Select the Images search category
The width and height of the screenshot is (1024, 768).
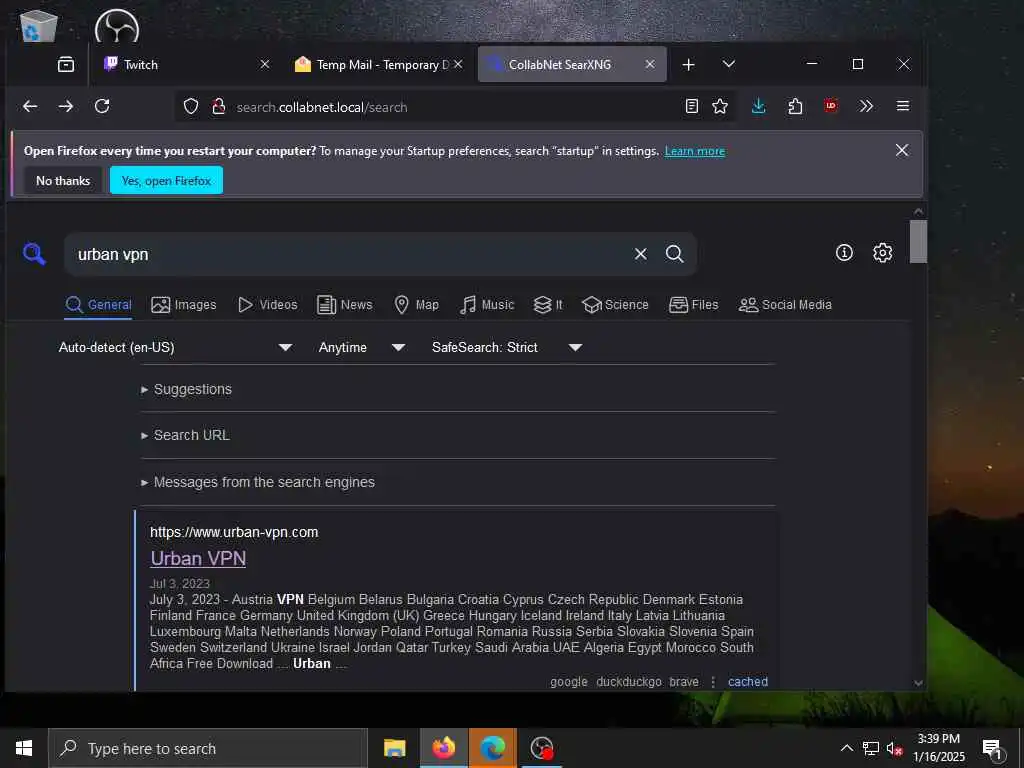tap(184, 305)
